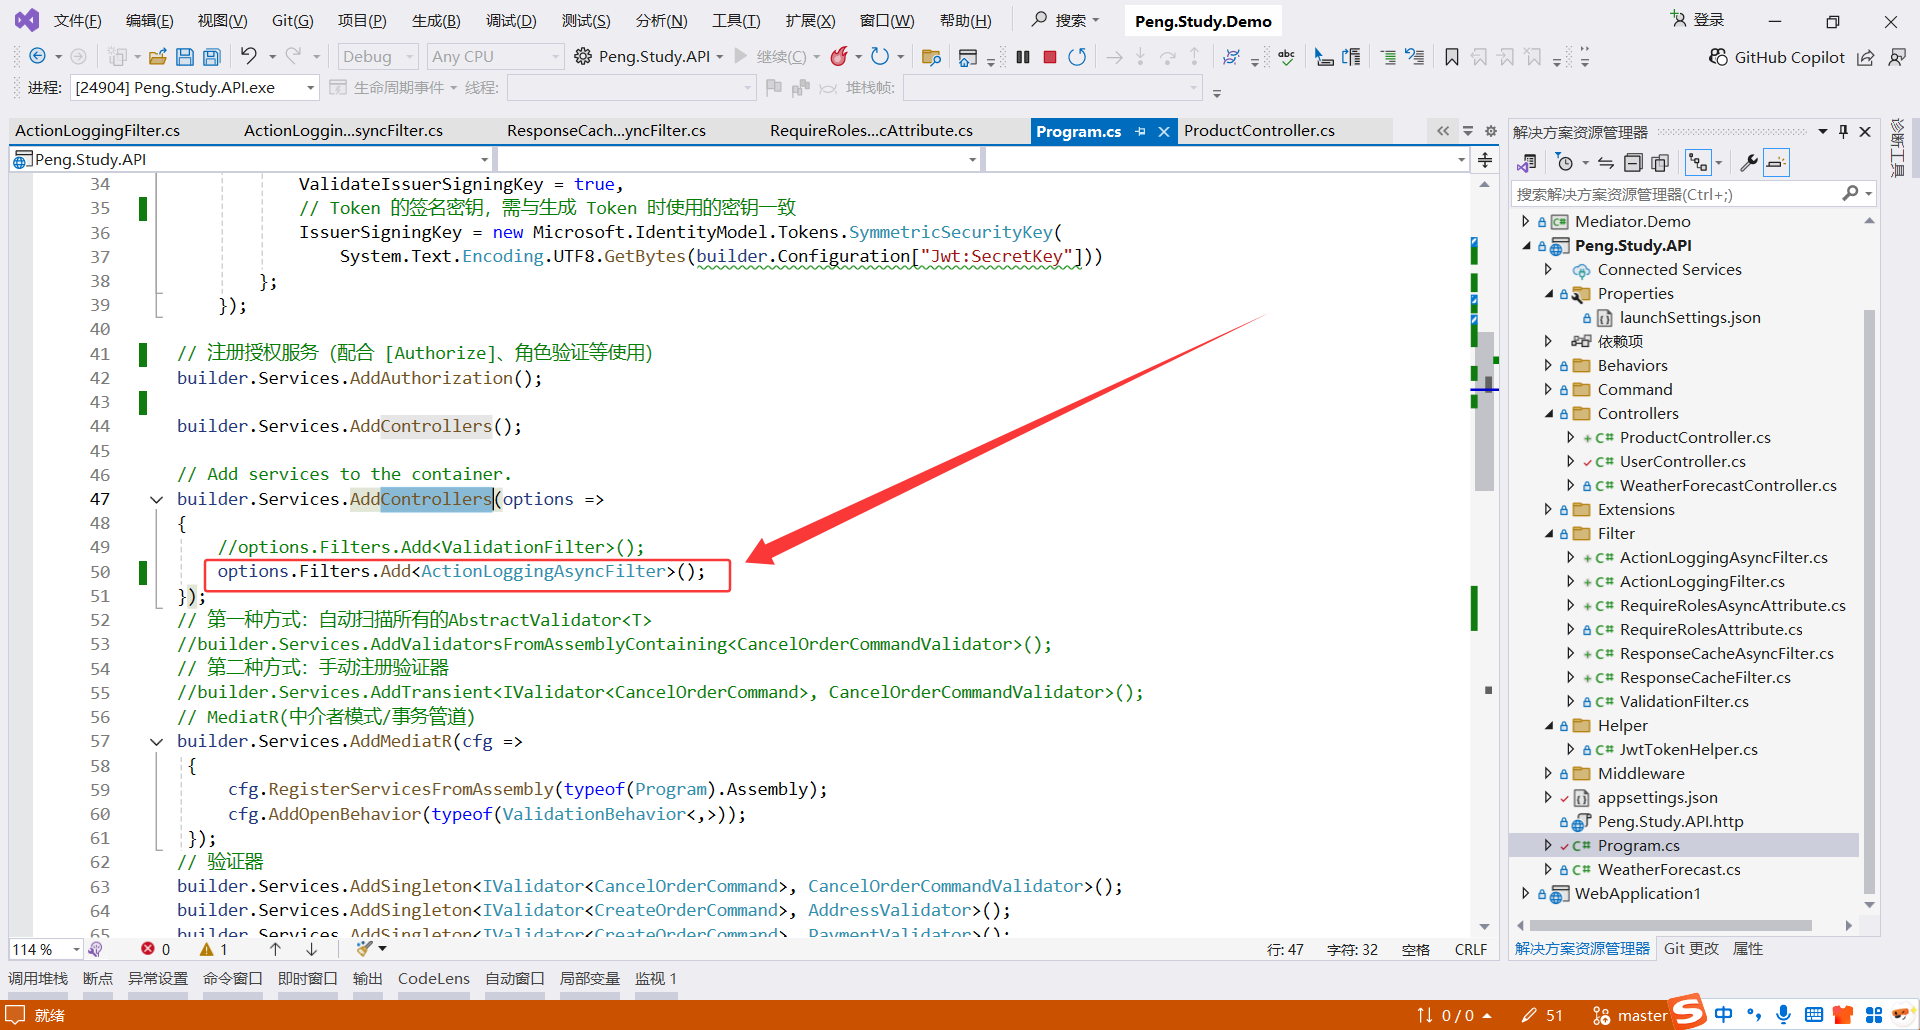Click the master branch in status bar
This screenshot has width=1920, height=1030.
coord(1630,1015)
